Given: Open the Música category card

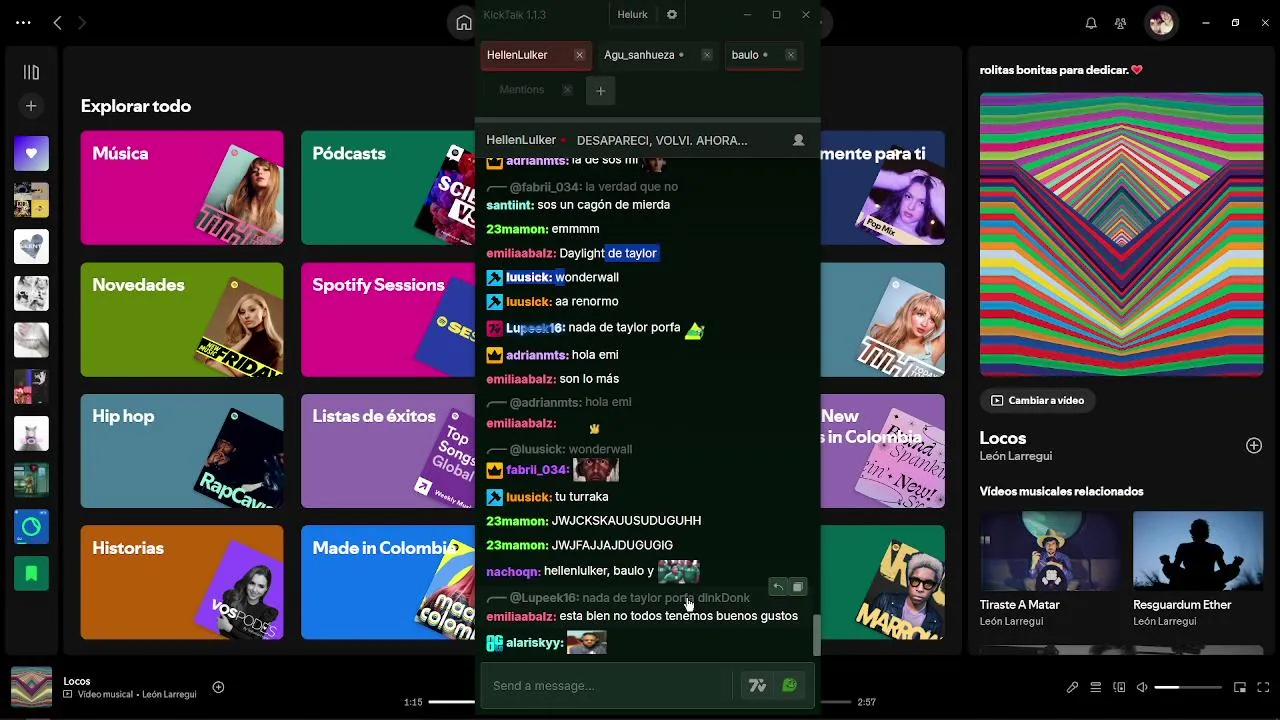Looking at the screenshot, I should 182,188.
